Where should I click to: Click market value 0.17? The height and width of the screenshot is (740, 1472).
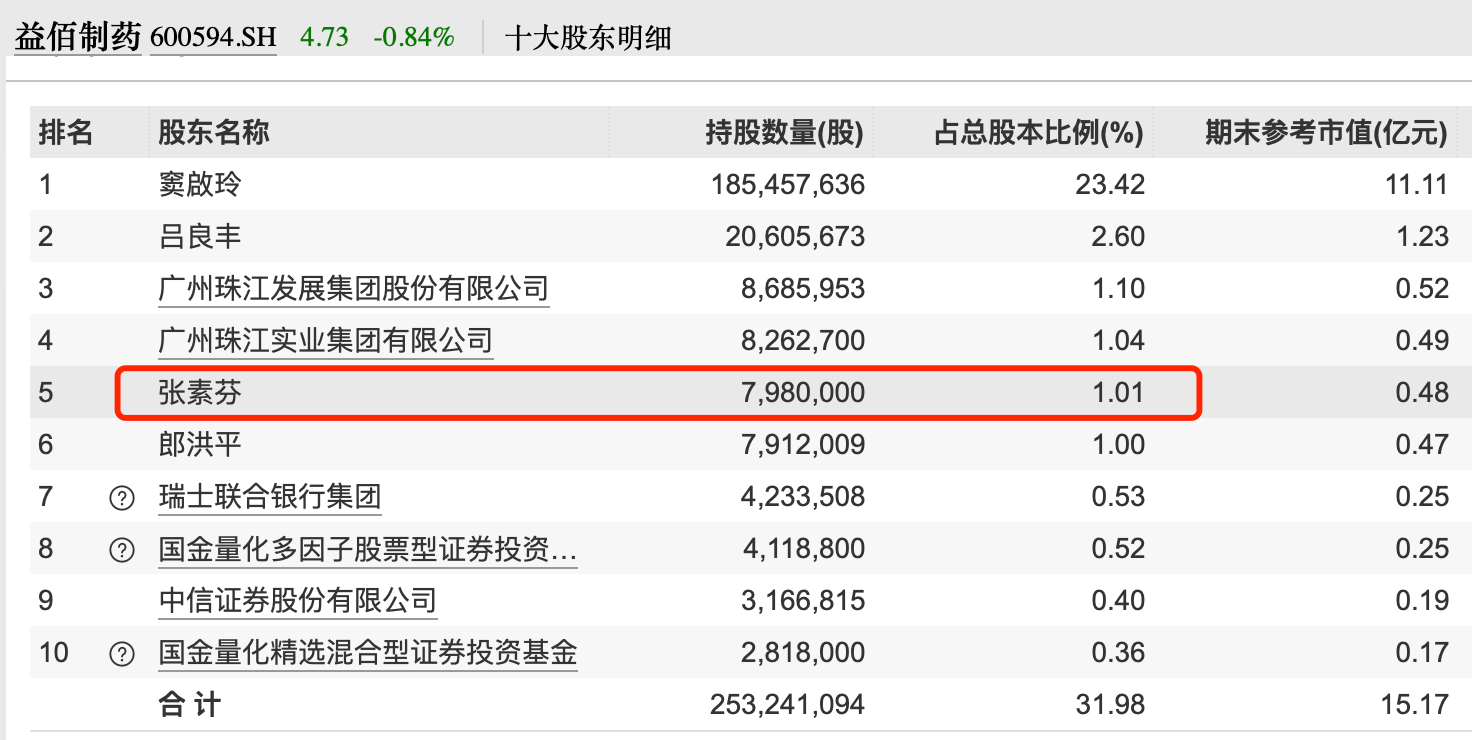(x=1423, y=654)
